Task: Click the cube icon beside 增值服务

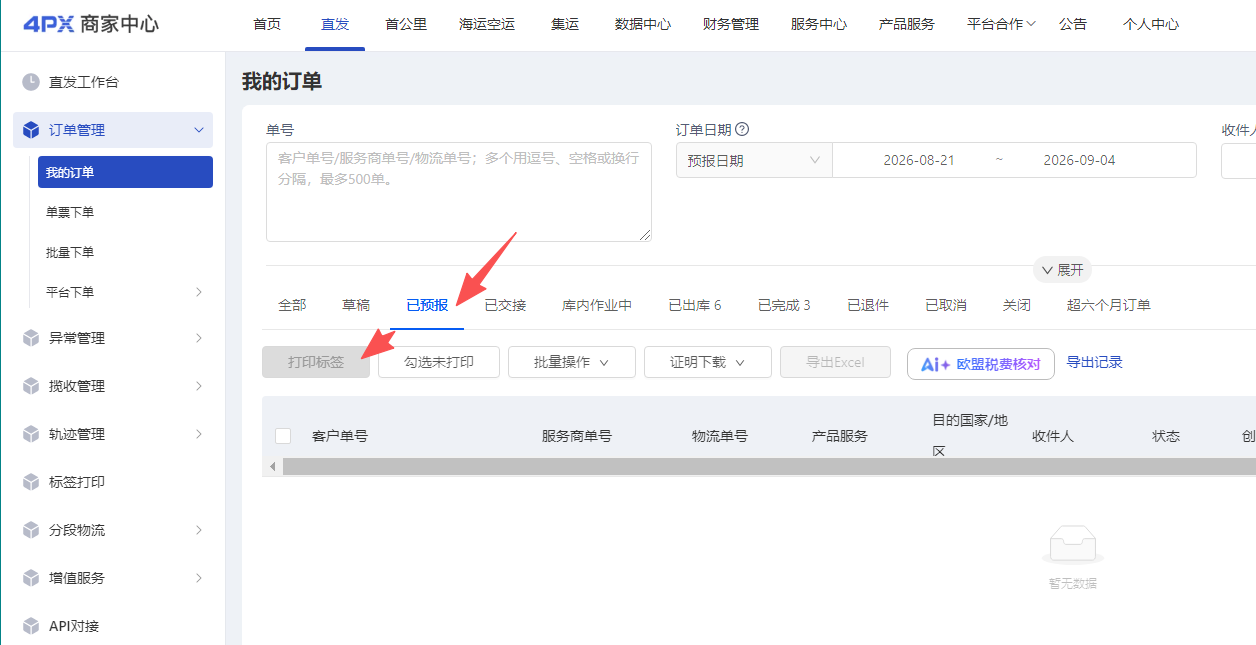Action: coord(31,578)
